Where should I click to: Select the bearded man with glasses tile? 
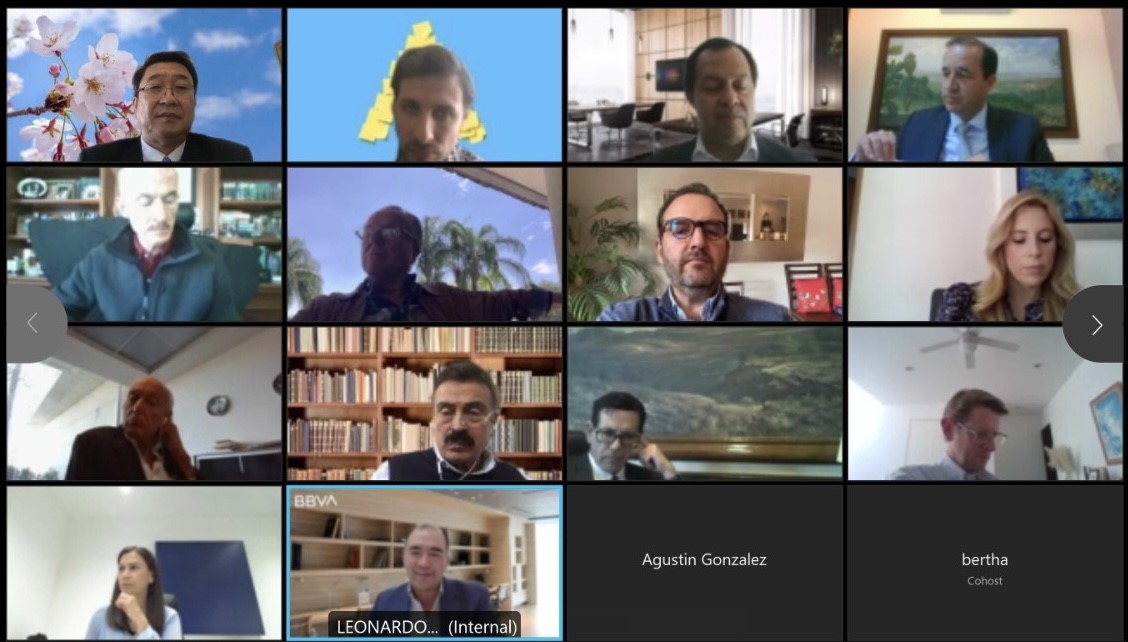tap(704, 244)
